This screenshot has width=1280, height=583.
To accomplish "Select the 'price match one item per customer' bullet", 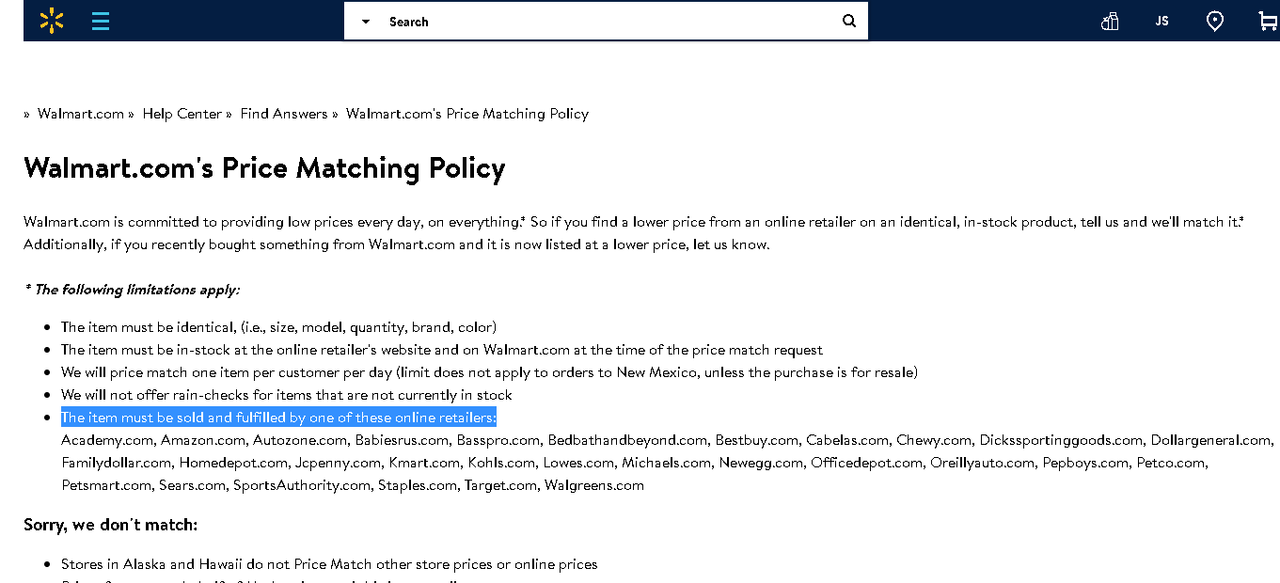I will click(489, 372).
